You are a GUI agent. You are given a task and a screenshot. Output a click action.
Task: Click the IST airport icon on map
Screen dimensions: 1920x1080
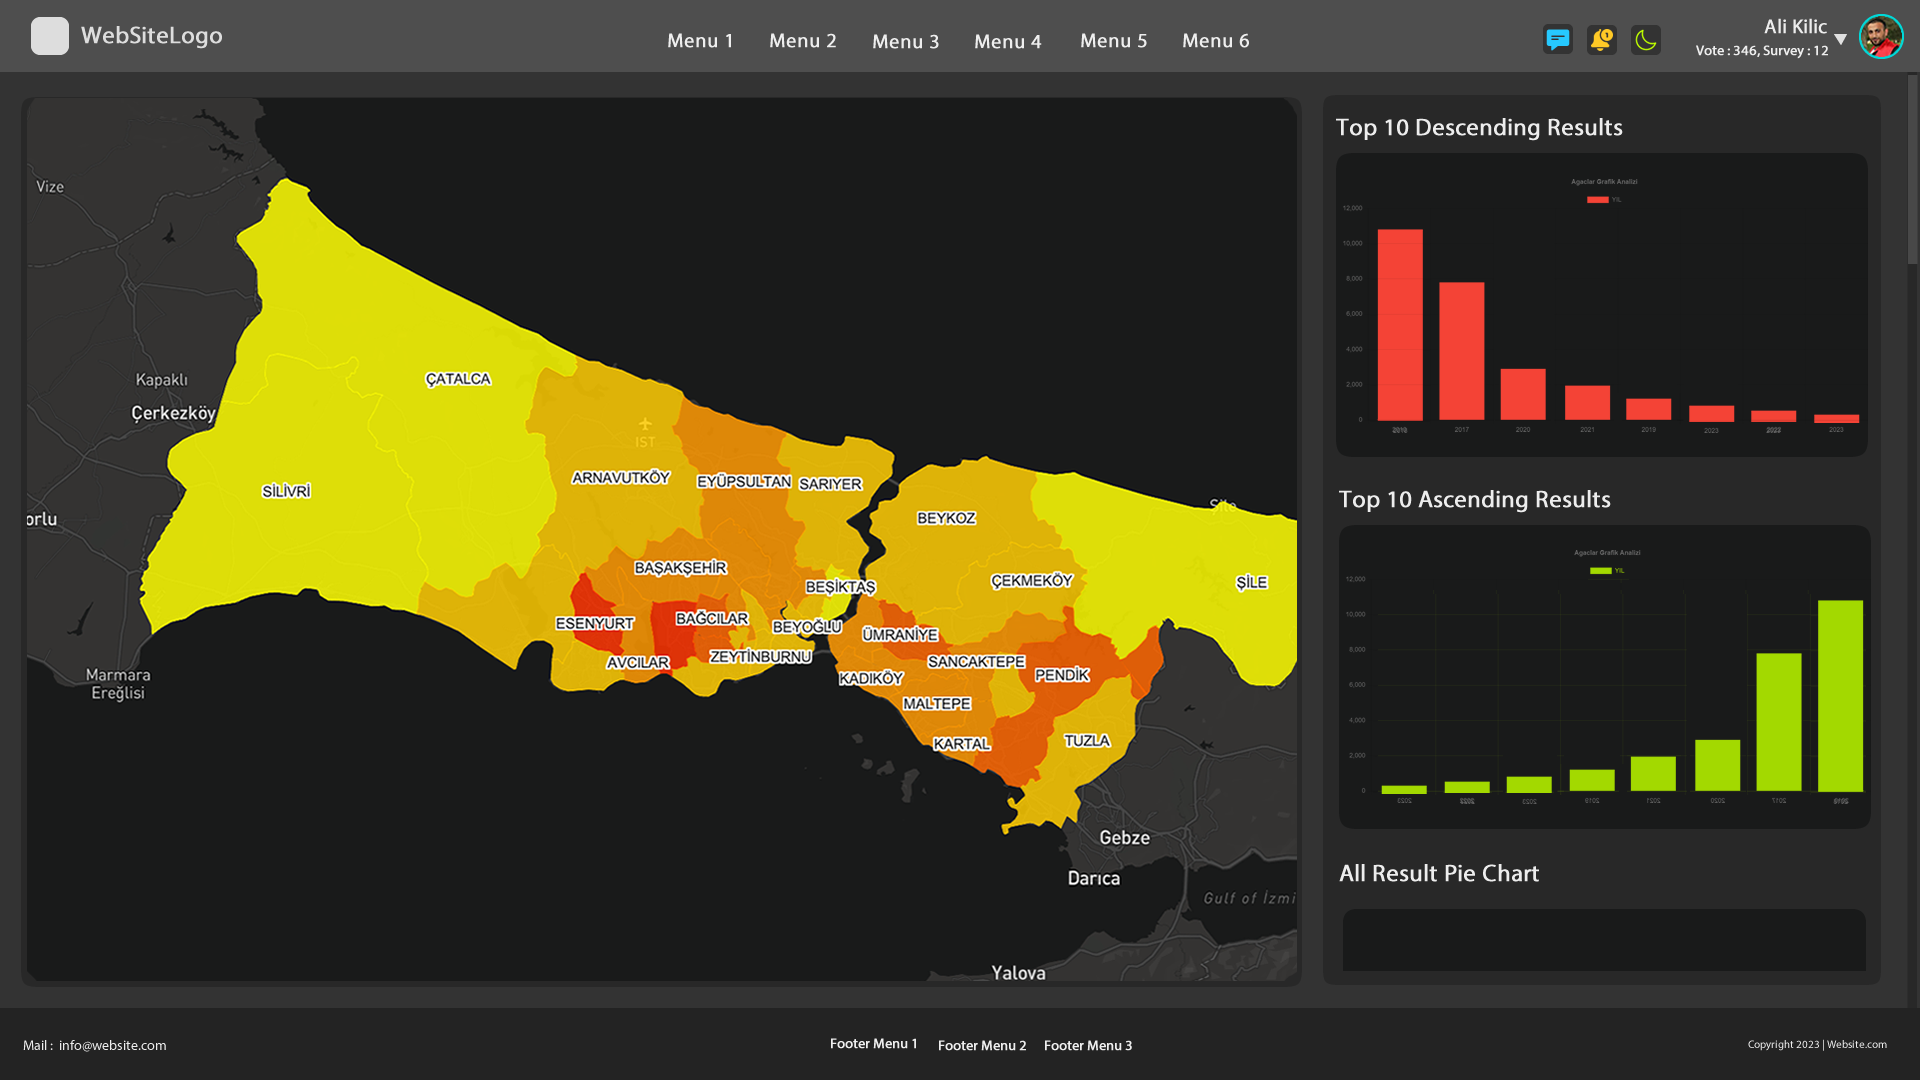point(645,424)
